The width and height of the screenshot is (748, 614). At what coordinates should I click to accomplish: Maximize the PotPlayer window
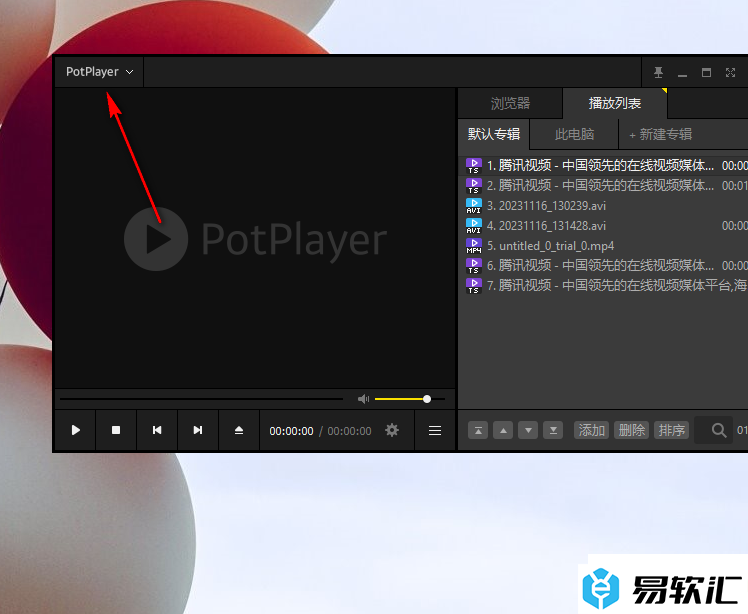point(706,73)
